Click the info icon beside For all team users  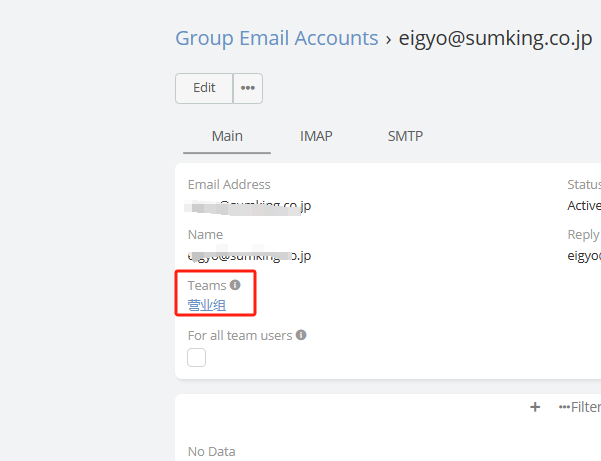click(x=301, y=335)
